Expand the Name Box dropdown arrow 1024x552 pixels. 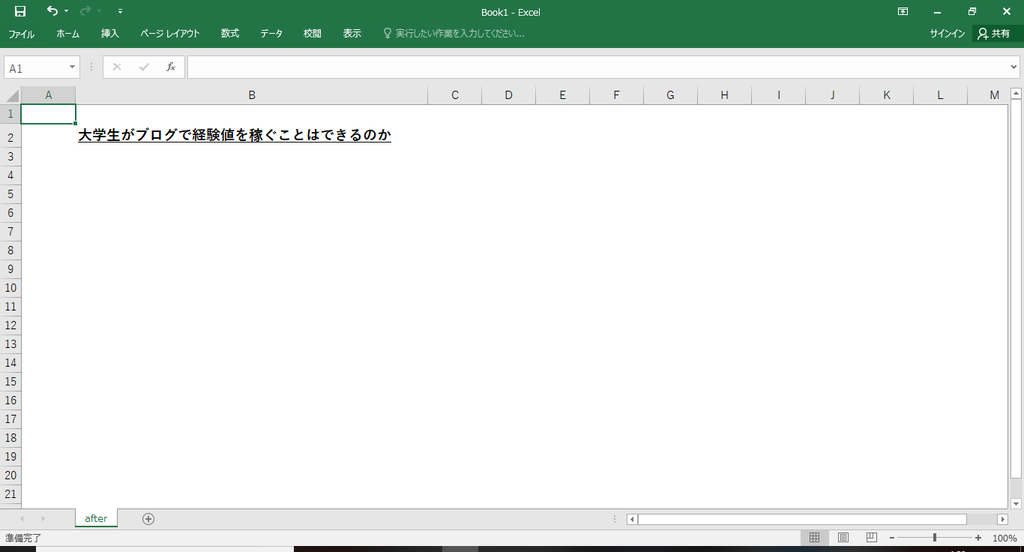(x=72, y=67)
